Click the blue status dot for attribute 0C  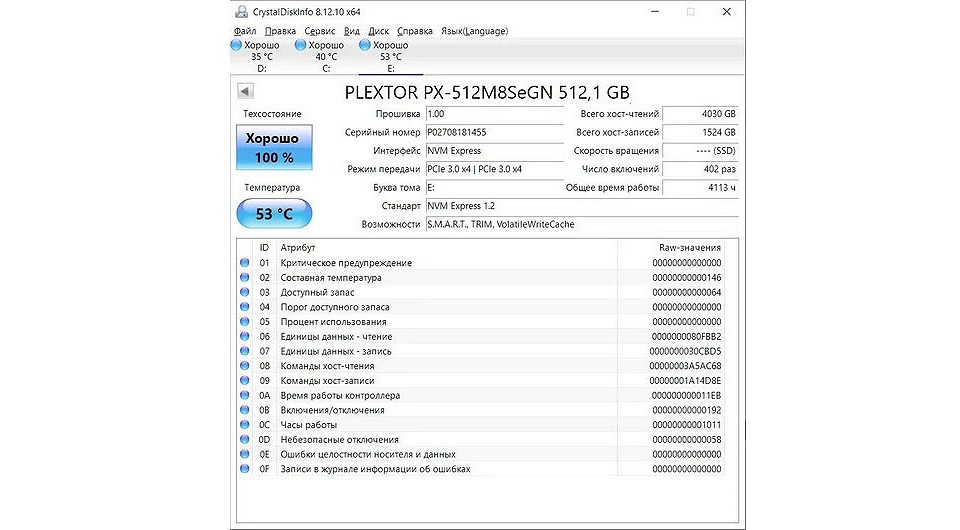[245, 425]
